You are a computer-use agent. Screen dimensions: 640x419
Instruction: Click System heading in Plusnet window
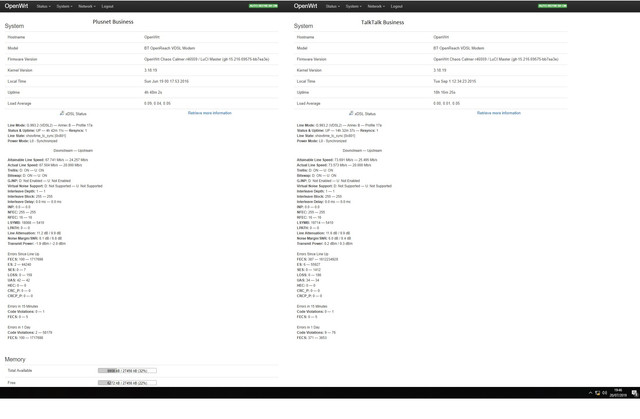pos(14,26)
